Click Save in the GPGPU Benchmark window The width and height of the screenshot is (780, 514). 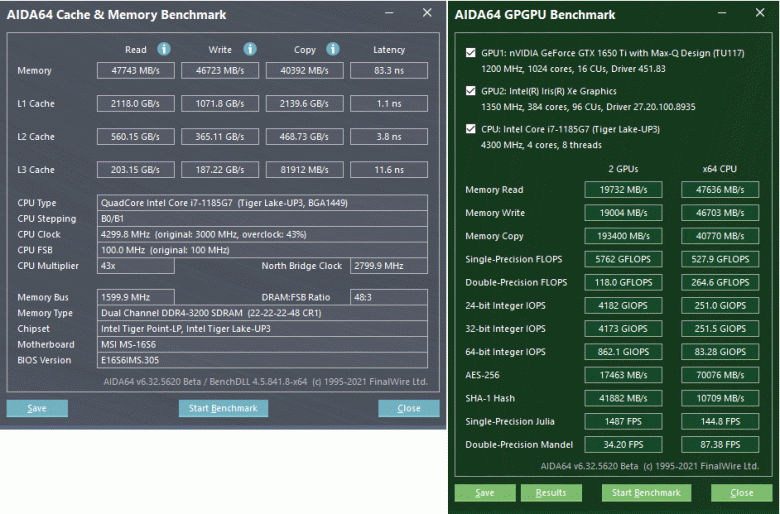484,493
